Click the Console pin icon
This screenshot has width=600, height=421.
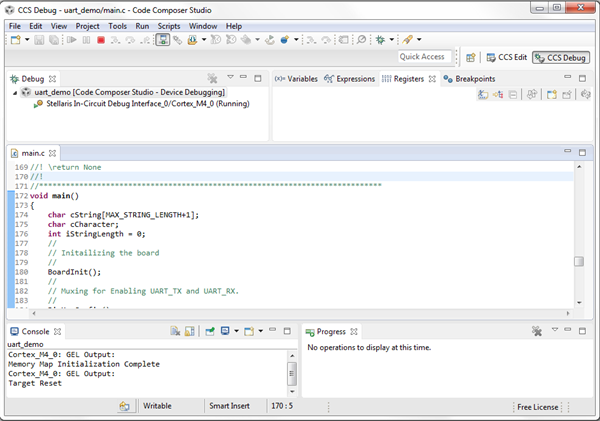point(210,331)
